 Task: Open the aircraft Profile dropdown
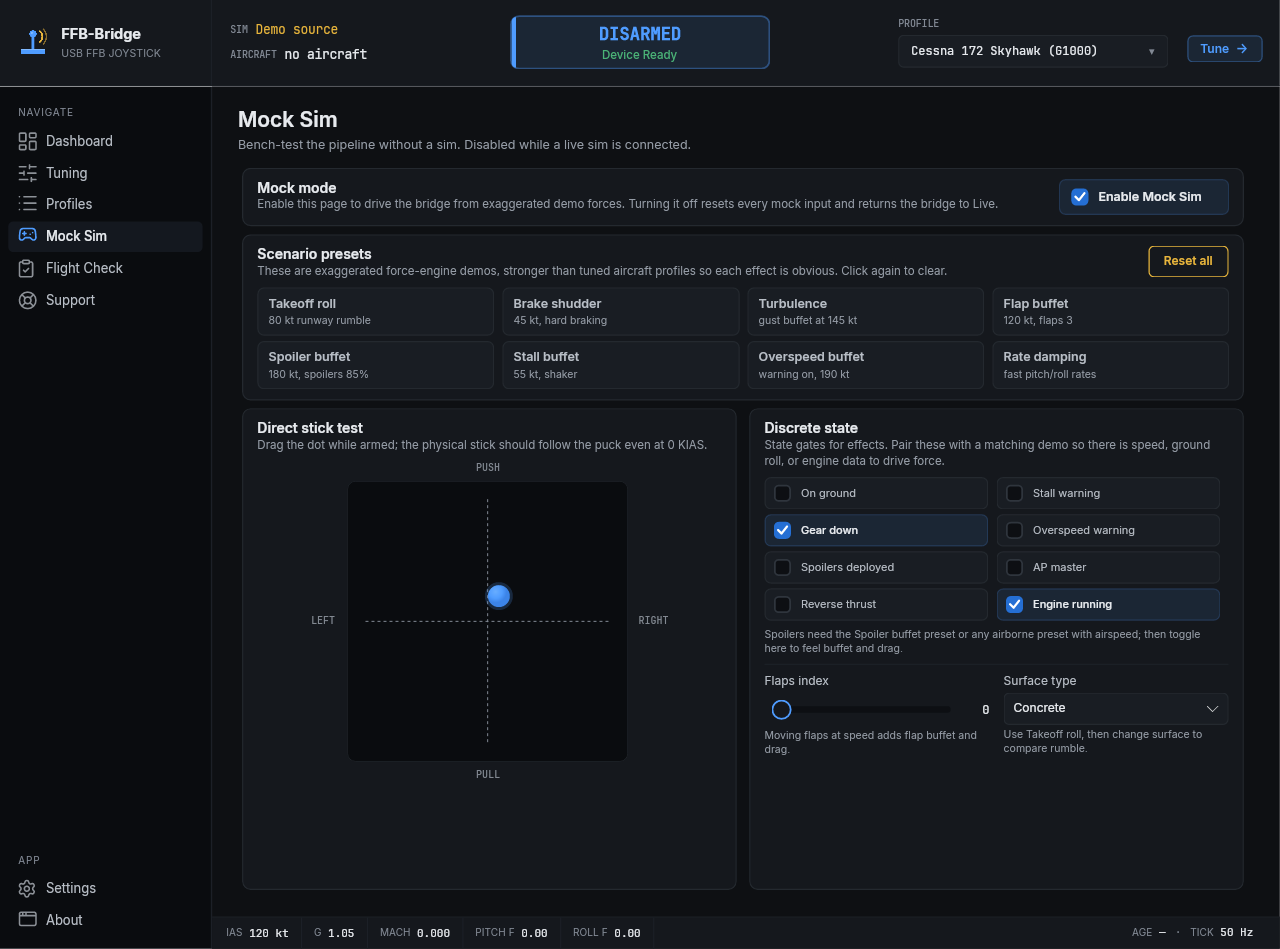(1032, 51)
